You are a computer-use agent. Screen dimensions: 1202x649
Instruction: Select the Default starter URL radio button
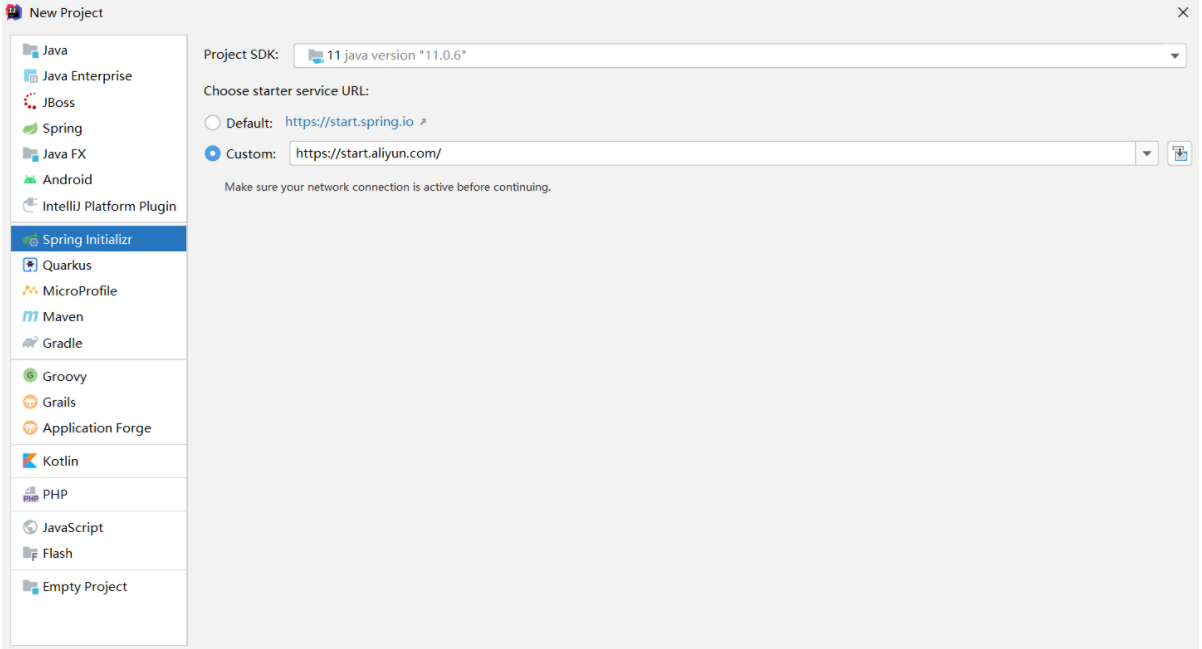click(212, 123)
